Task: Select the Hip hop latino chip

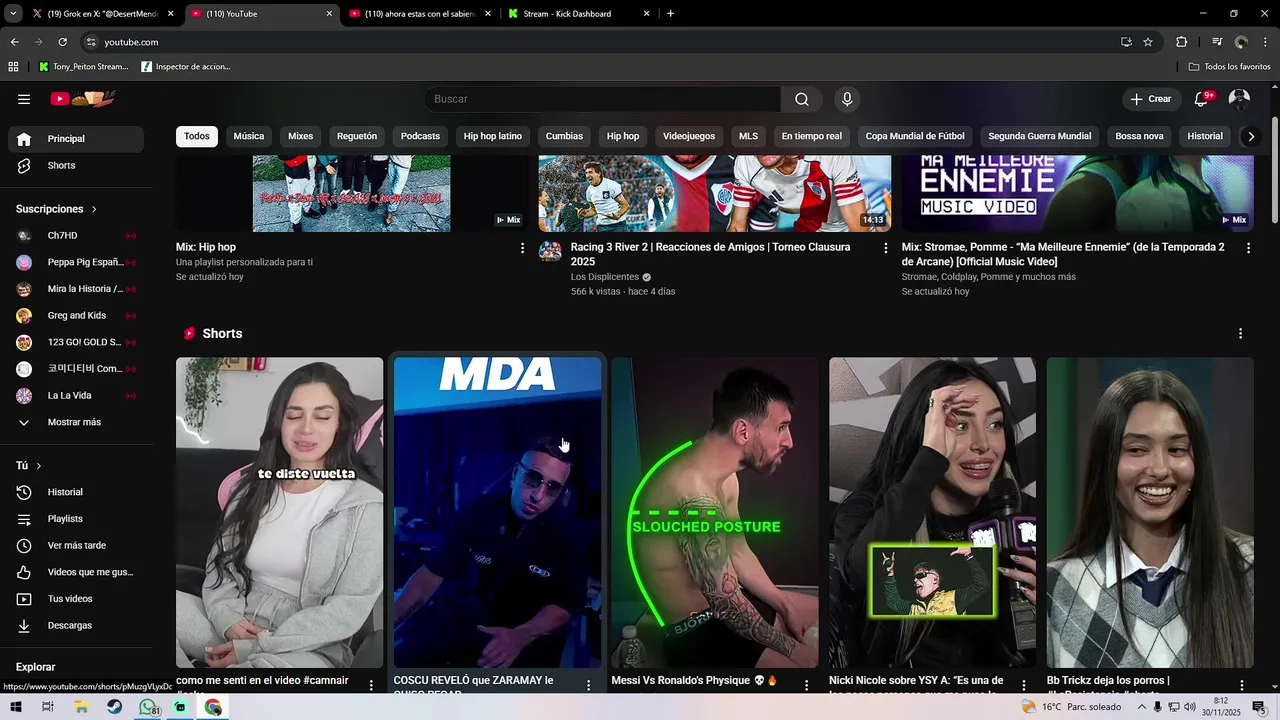Action: point(493,136)
